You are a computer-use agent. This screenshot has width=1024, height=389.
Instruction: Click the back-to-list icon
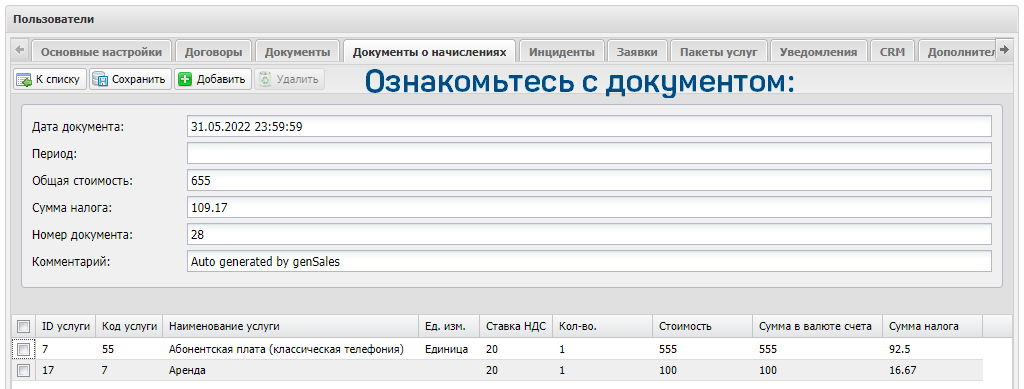click(x=24, y=80)
